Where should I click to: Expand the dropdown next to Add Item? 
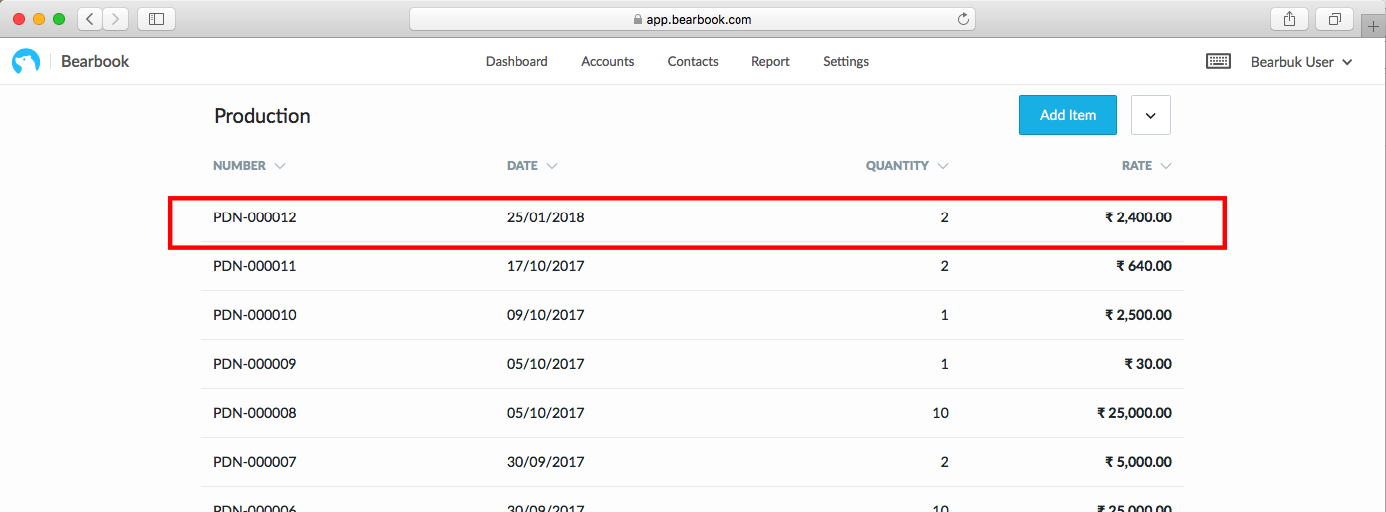tap(1151, 115)
